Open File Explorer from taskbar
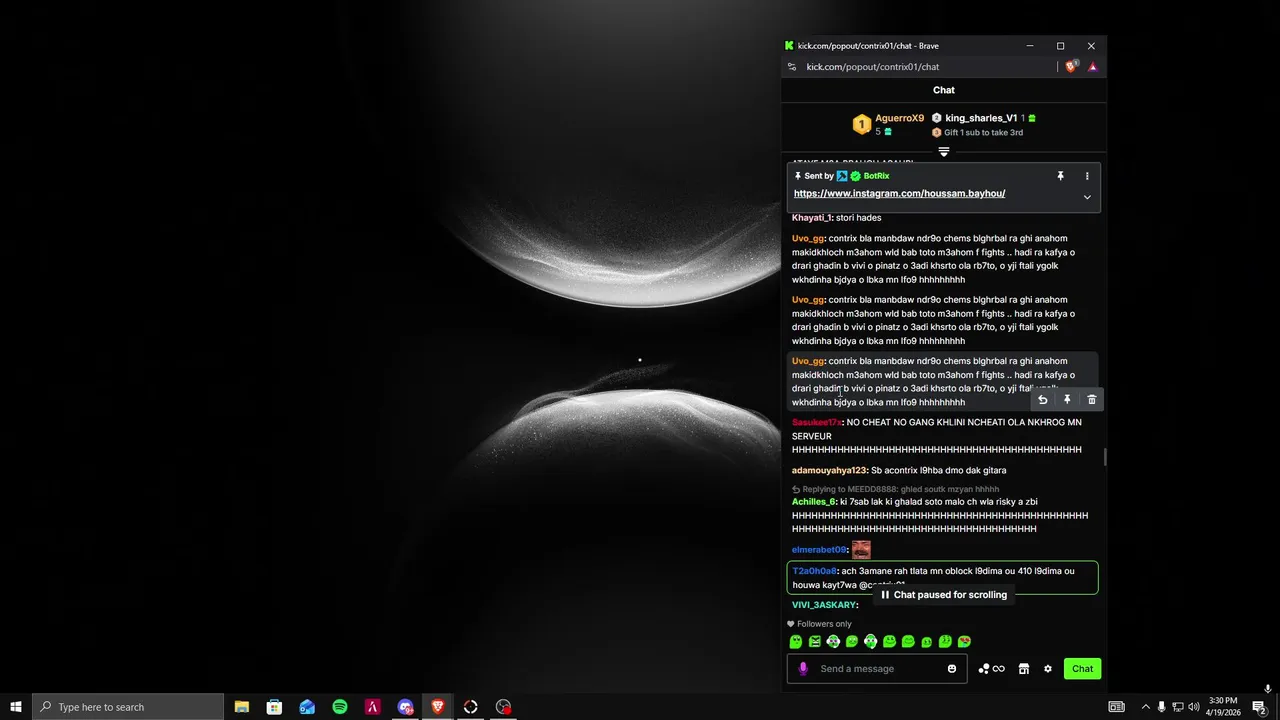This screenshot has width=1280, height=720. coord(242,707)
